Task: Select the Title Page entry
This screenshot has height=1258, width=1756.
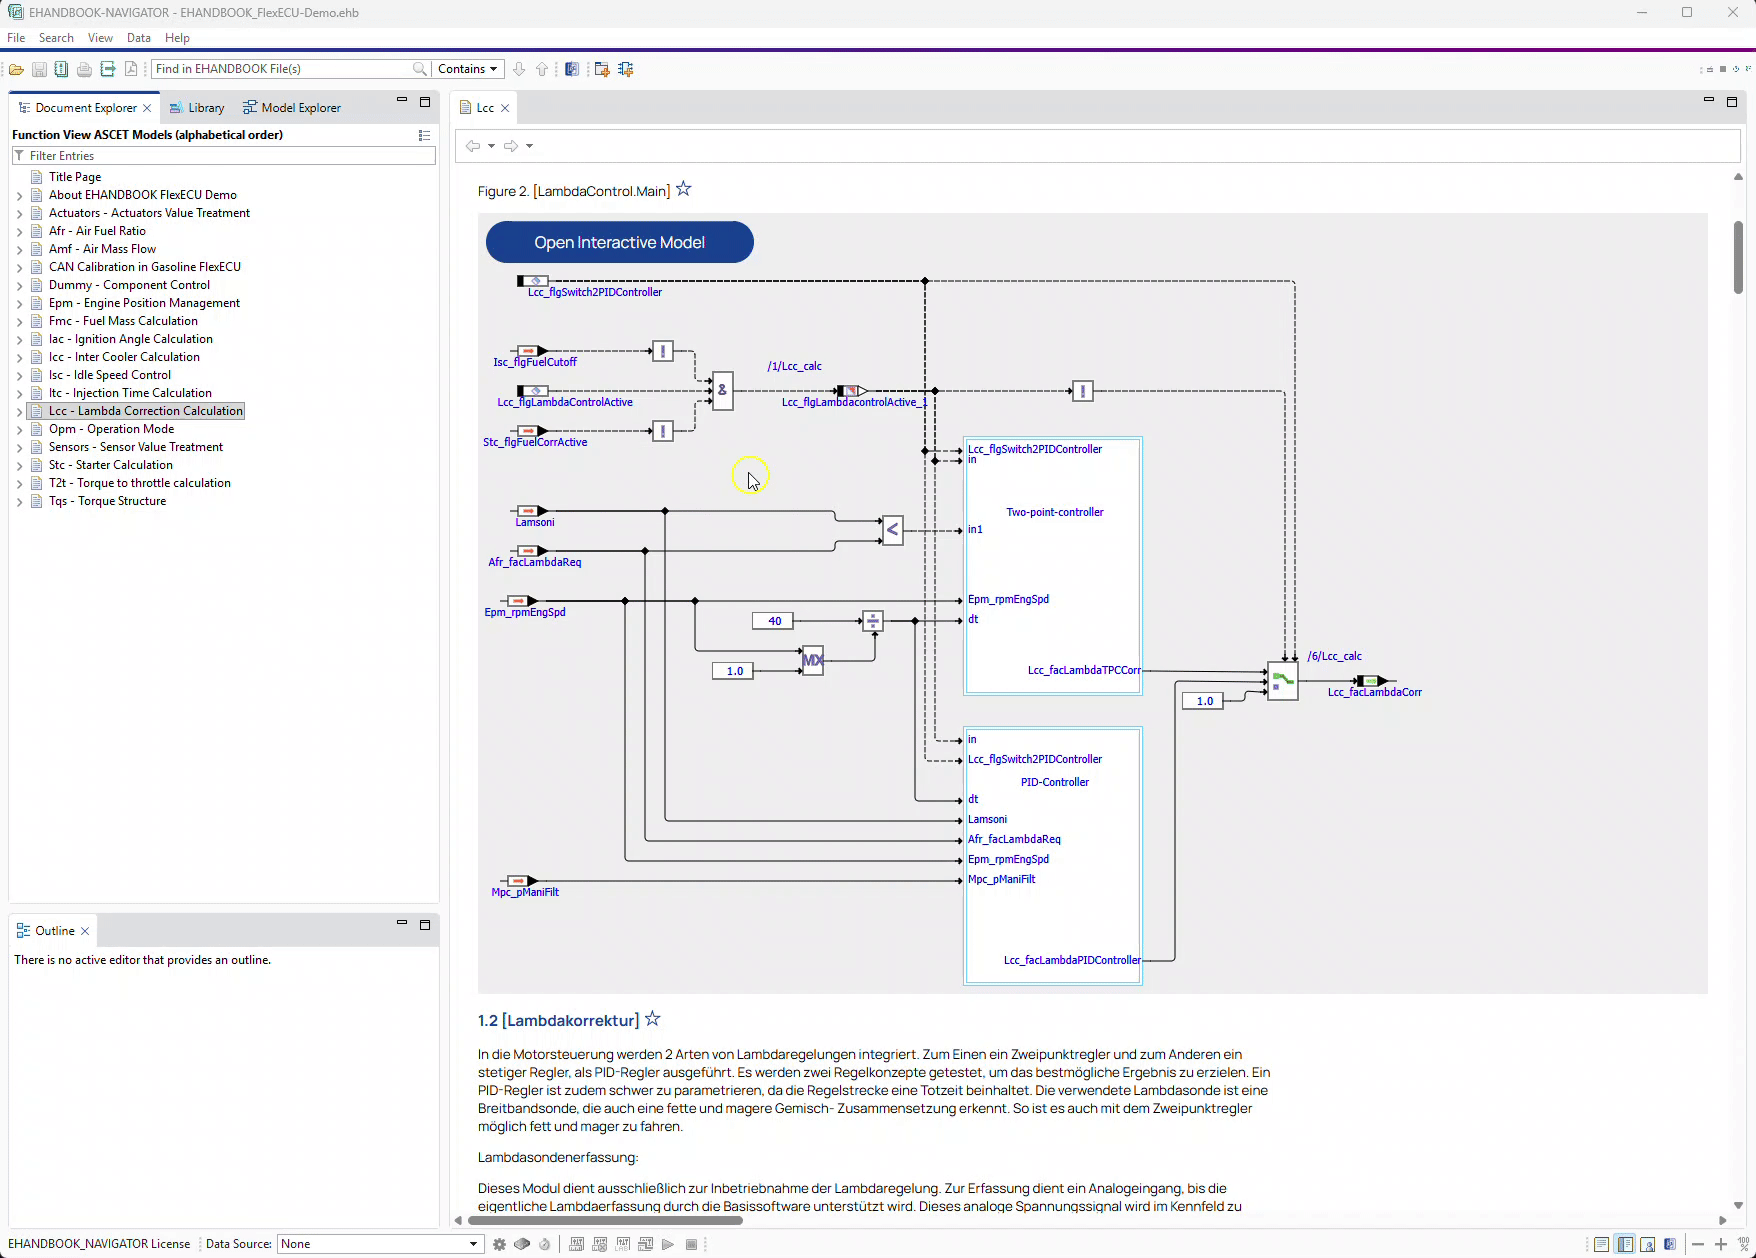Action: (75, 177)
